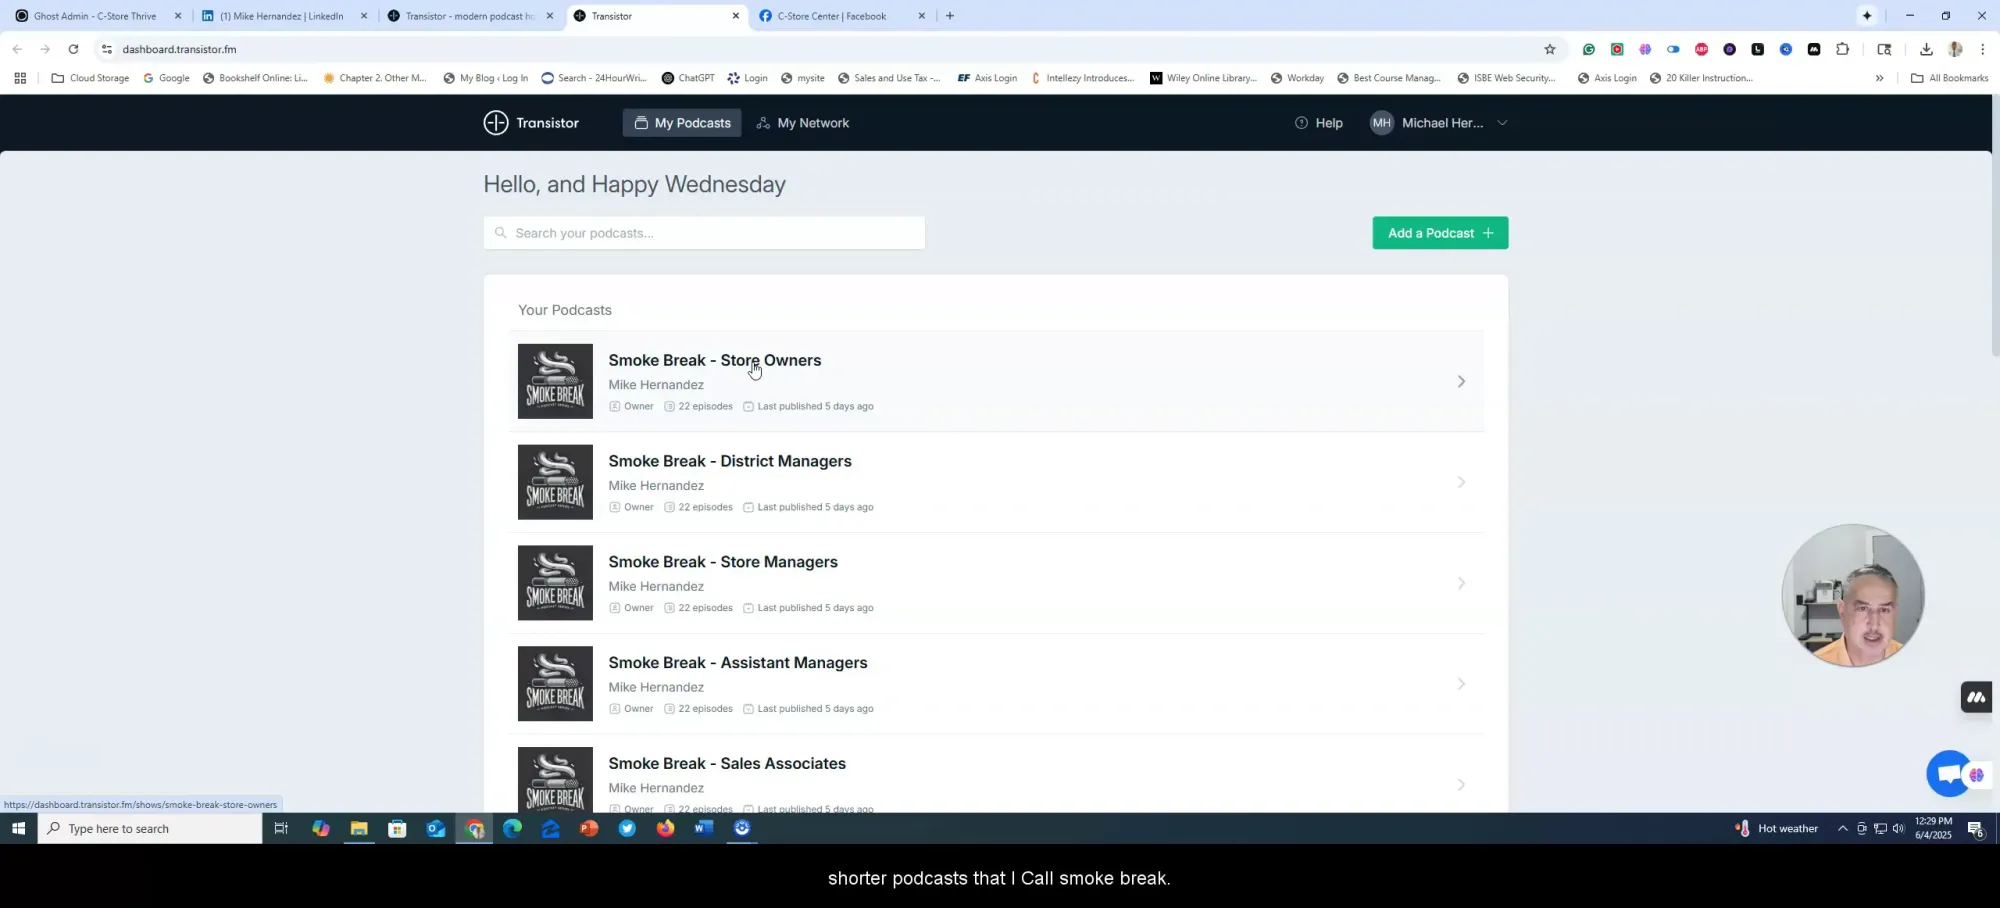Open Firefox from the taskbar
The width and height of the screenshot is (2000, 908).
[665, 828]
